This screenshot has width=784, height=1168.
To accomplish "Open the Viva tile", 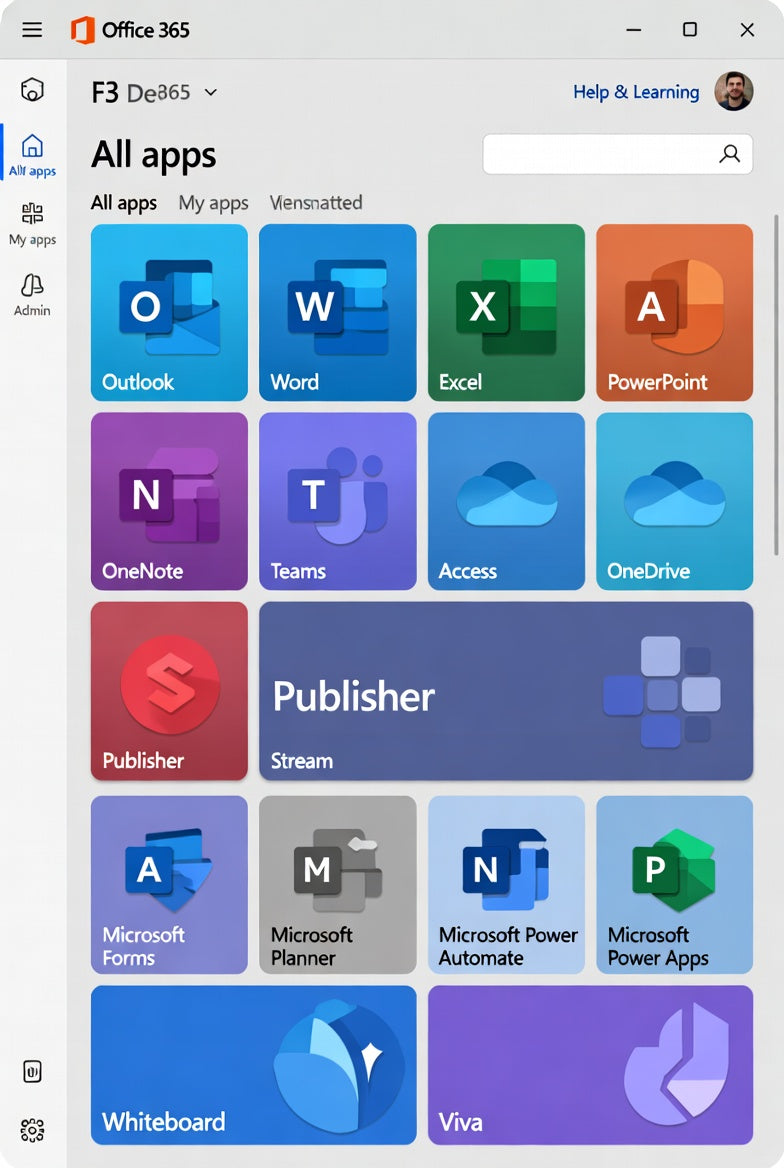I will pos(590,1065).
